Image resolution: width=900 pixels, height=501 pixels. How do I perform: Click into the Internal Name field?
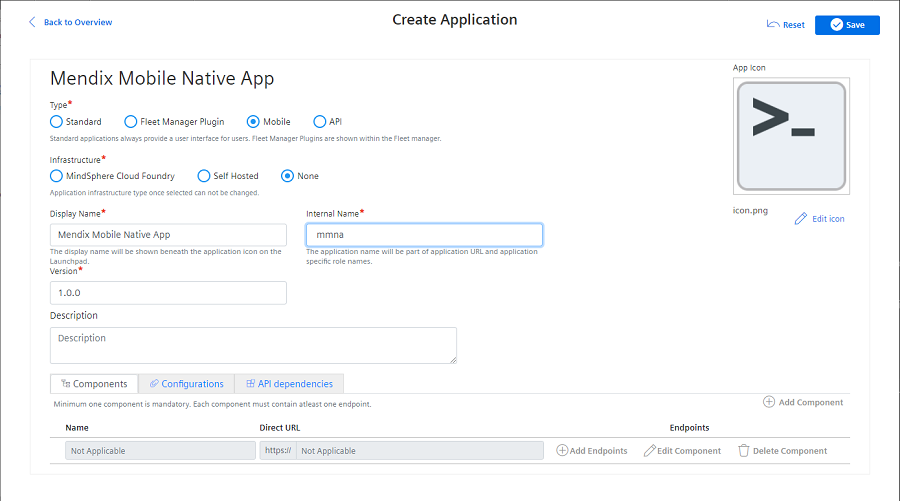424,235
